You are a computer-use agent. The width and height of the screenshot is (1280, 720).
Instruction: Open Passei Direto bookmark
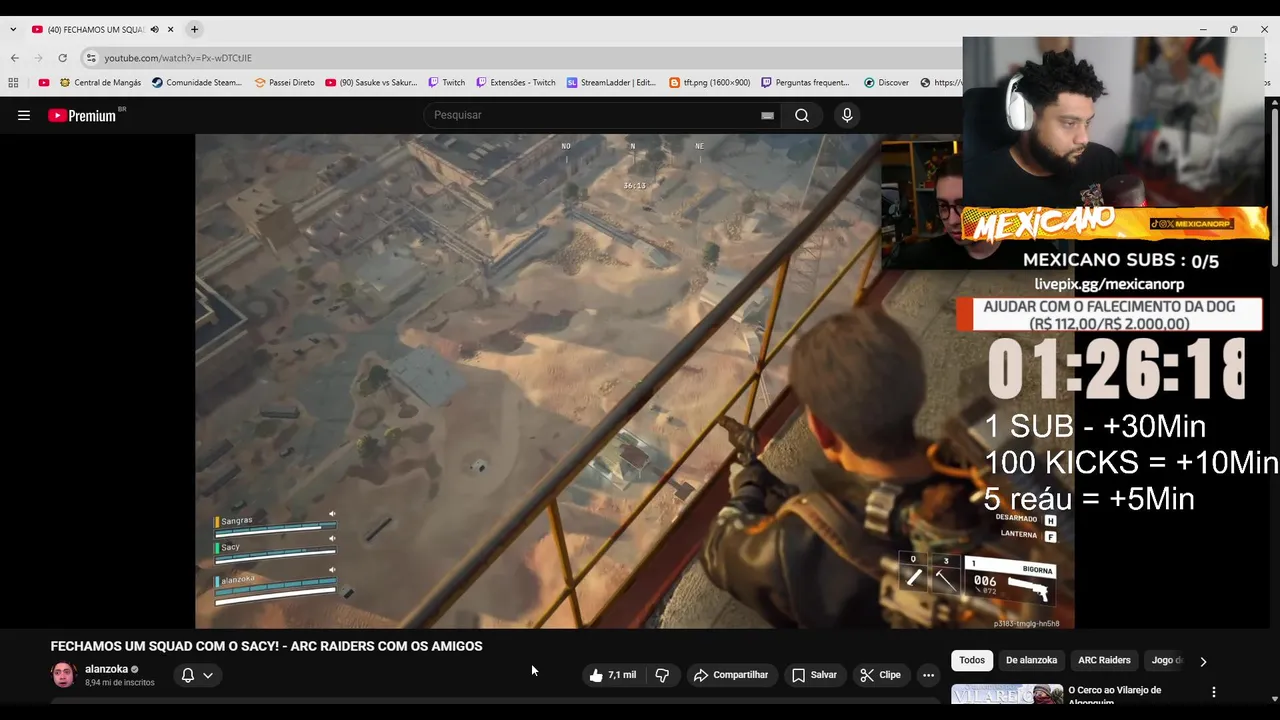(284, 83)
